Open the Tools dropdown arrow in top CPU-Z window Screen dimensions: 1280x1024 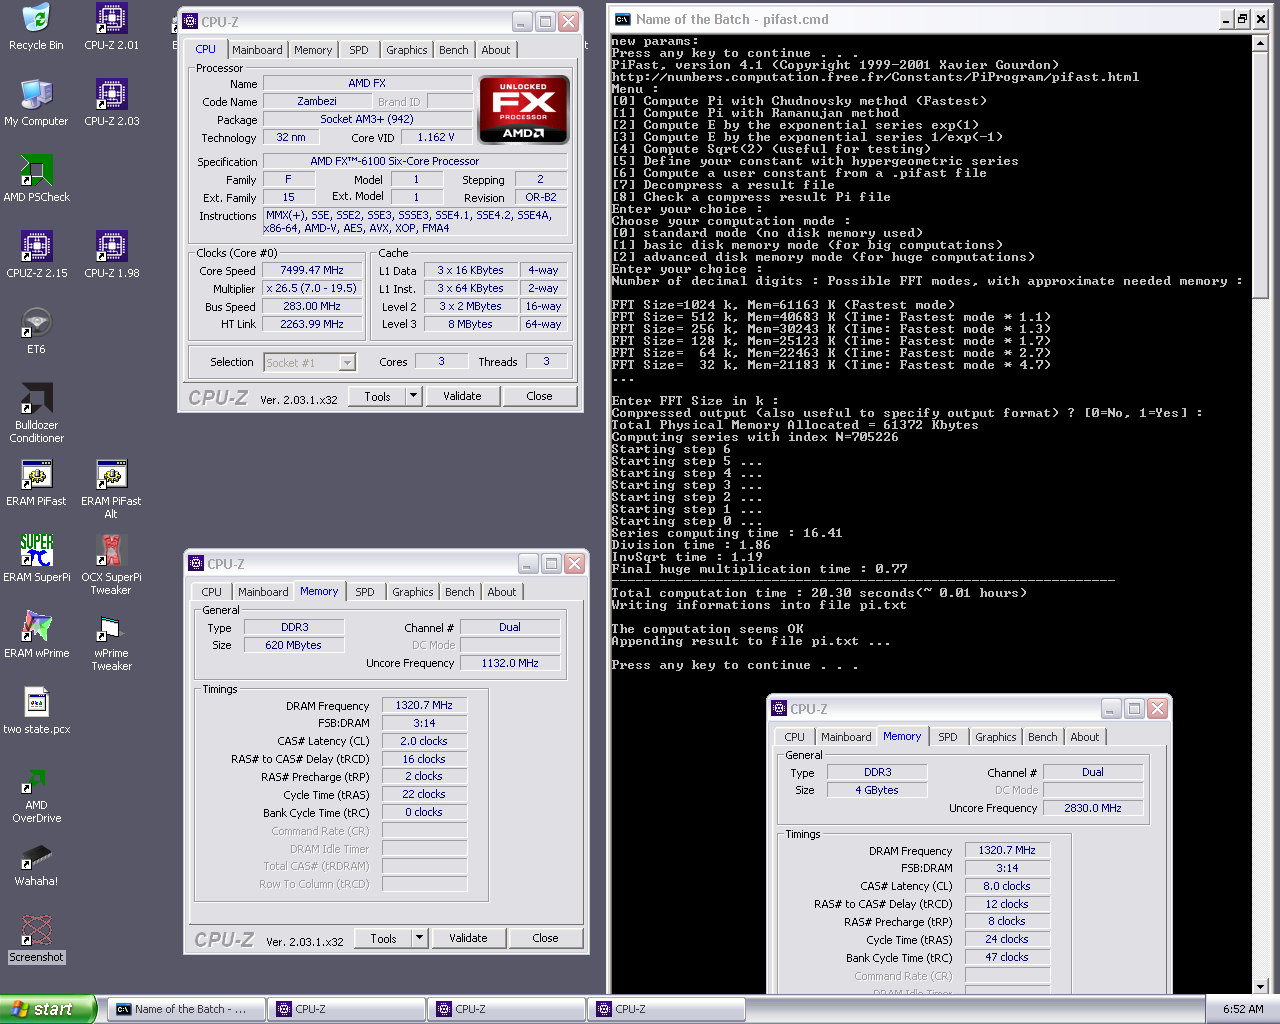click(x=413, y=396)
